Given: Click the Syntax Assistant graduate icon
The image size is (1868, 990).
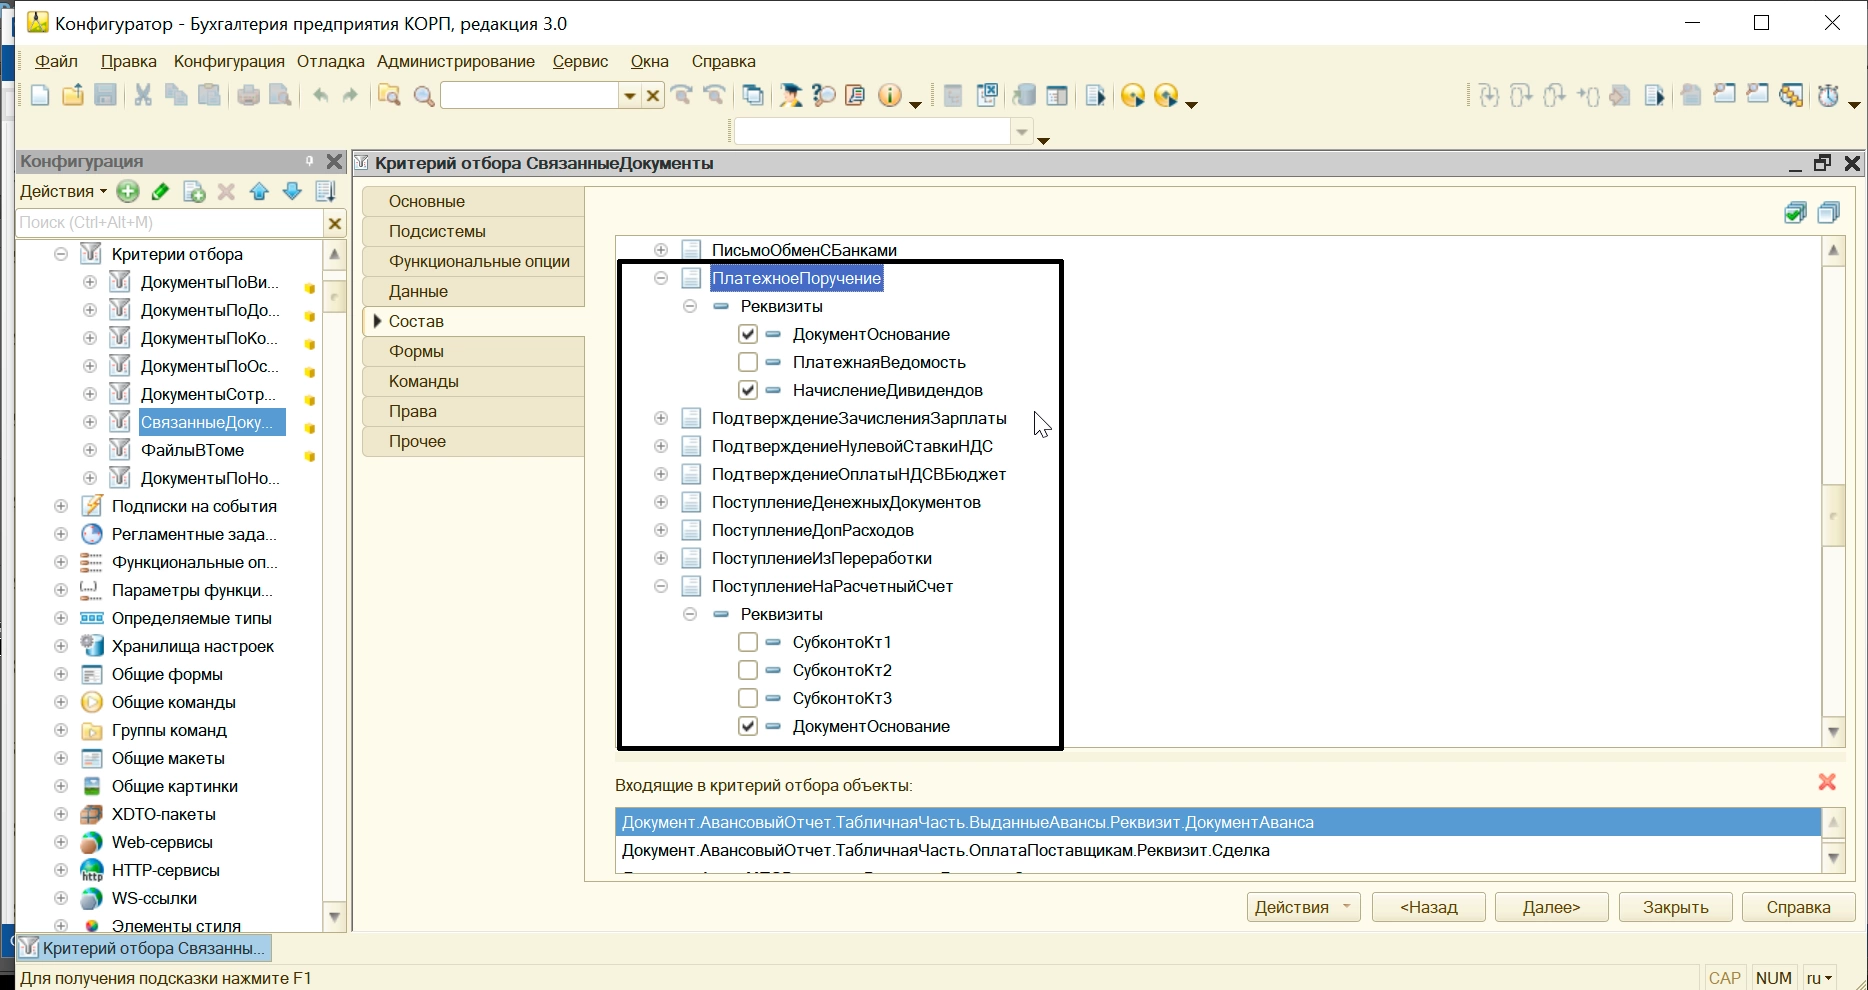Looking at the screenshot, I should (790, 96).
